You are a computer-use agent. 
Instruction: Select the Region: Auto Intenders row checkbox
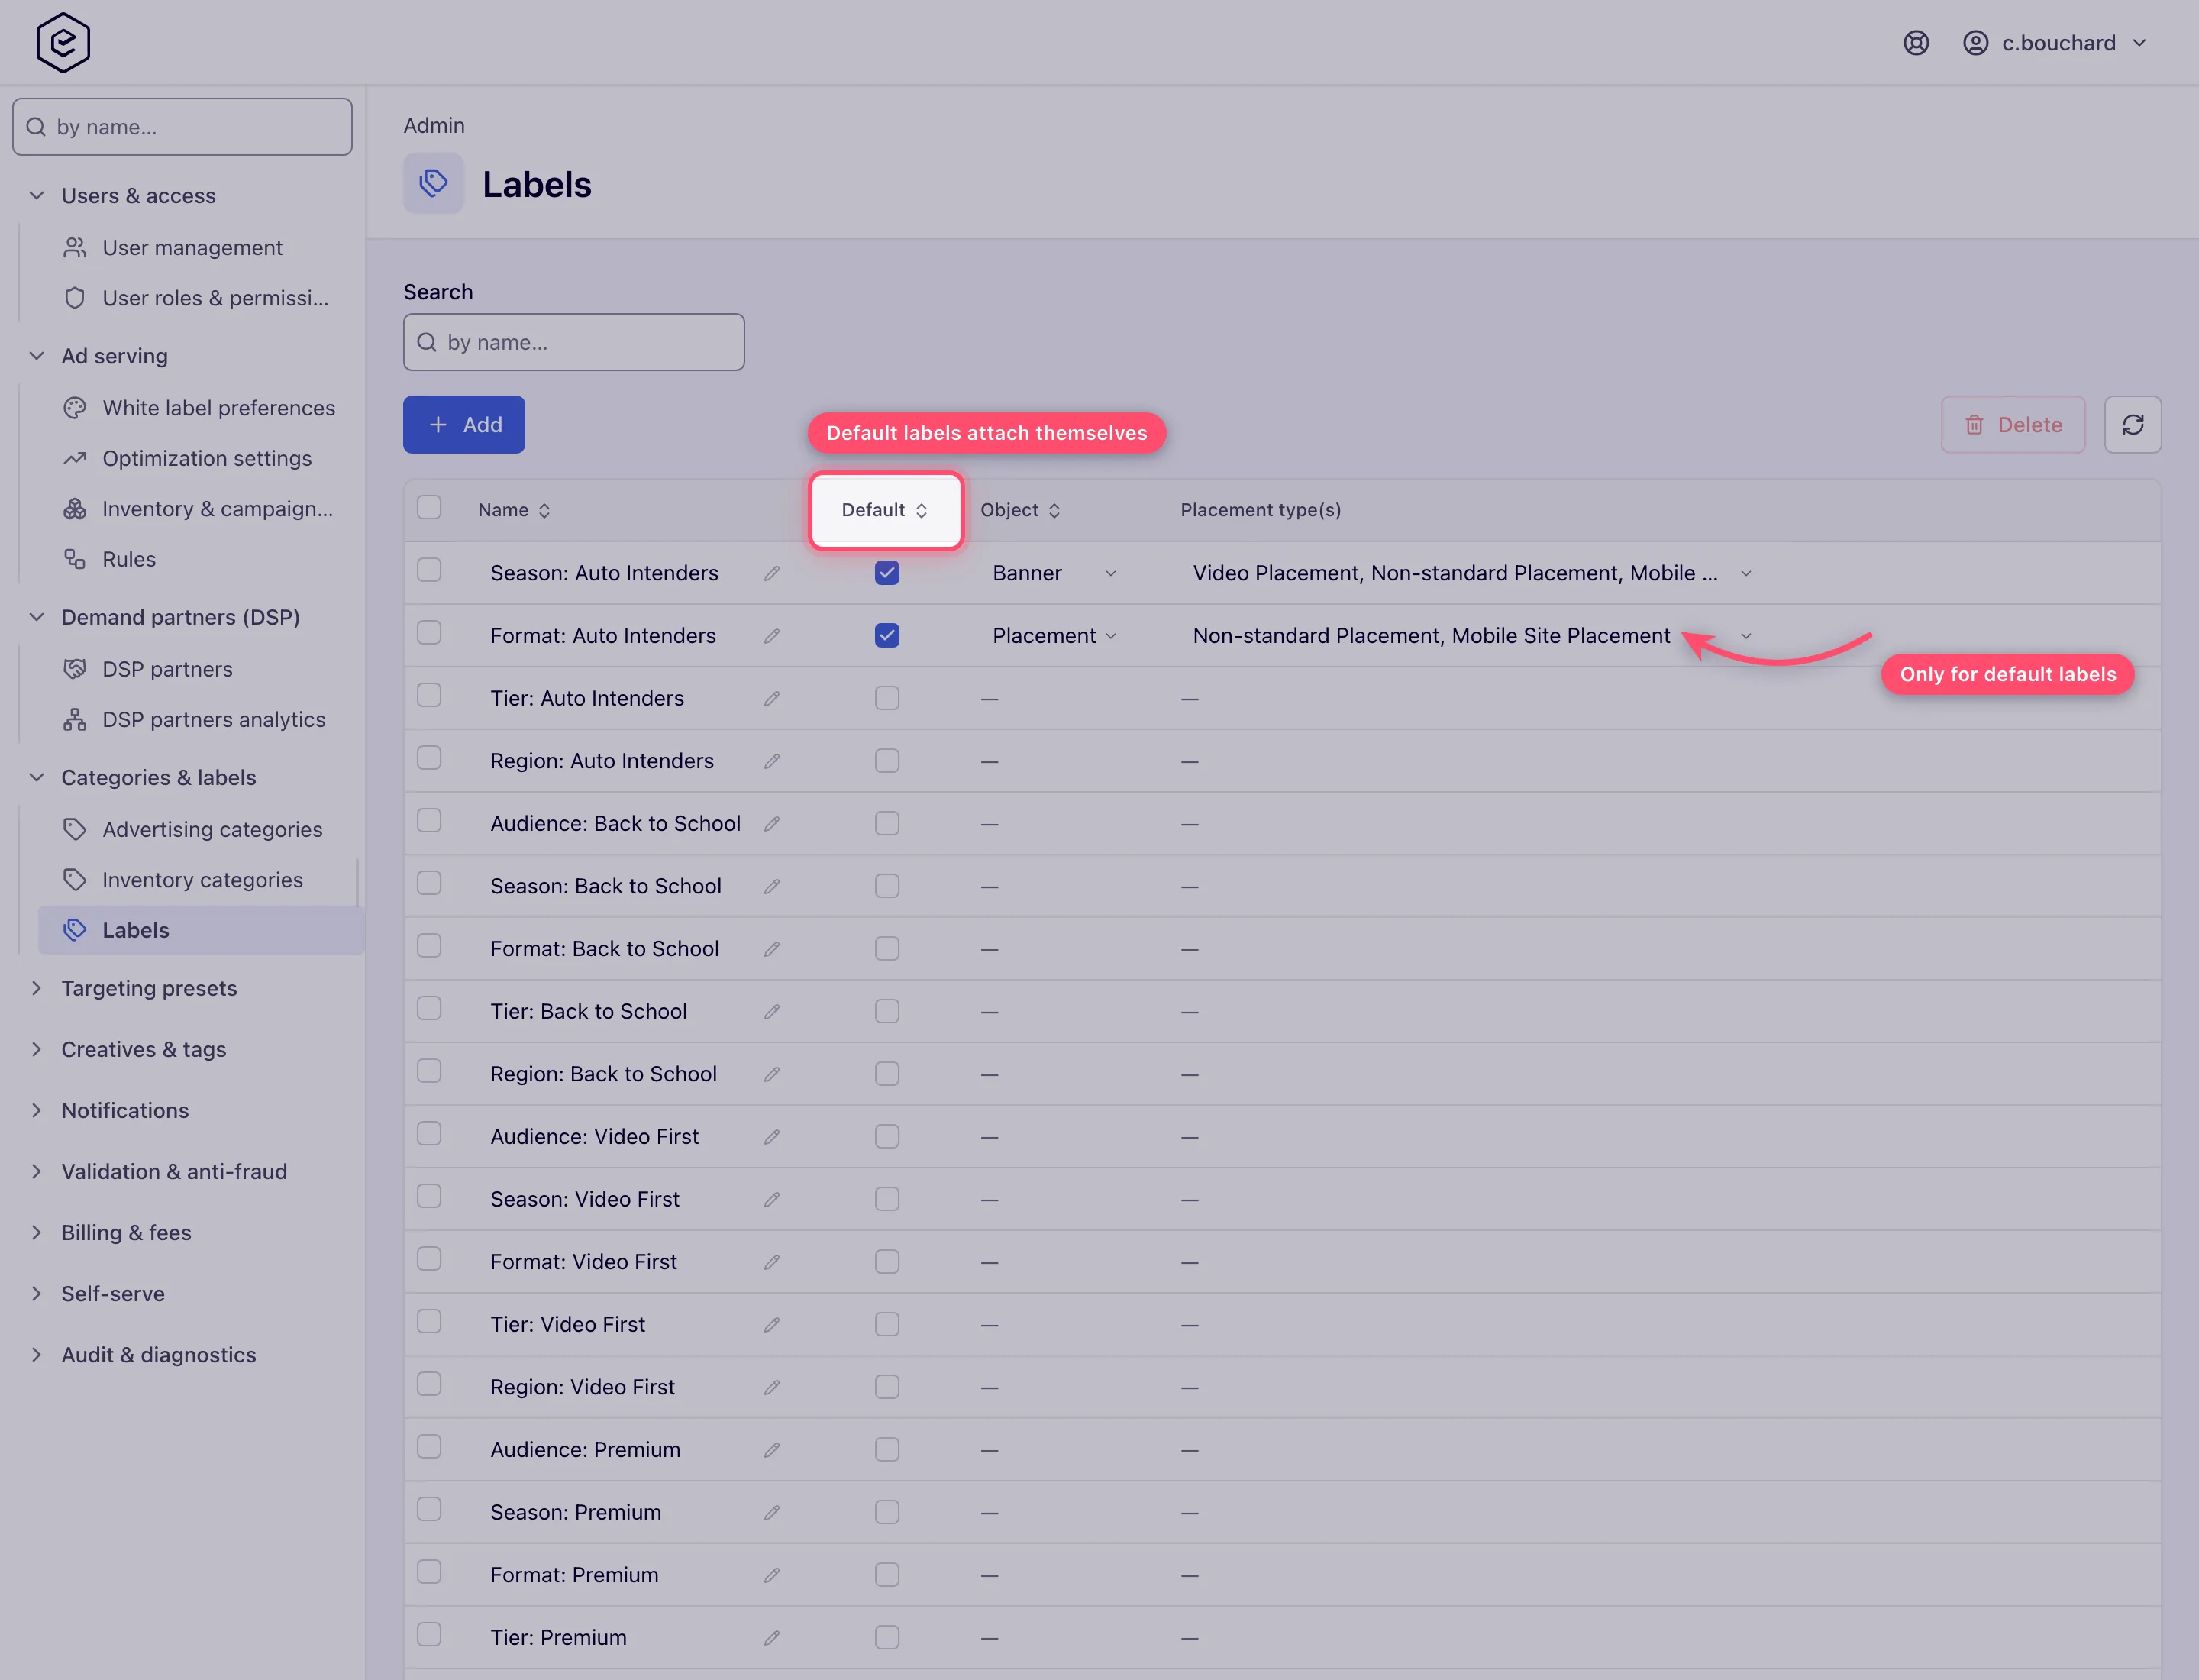[429, 758]
